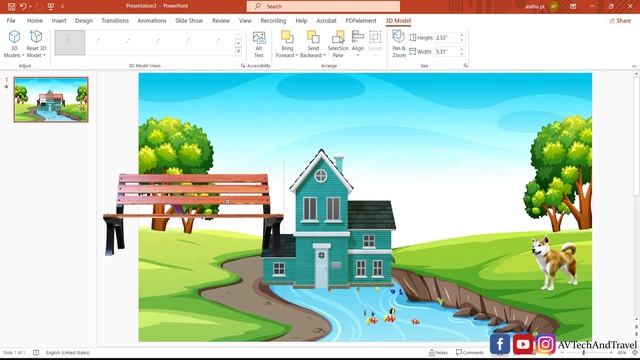Screen dimensions: 640x360
Task: Expand the Reset 3D Model dropdown arrow
Action: tap(44, 56)
